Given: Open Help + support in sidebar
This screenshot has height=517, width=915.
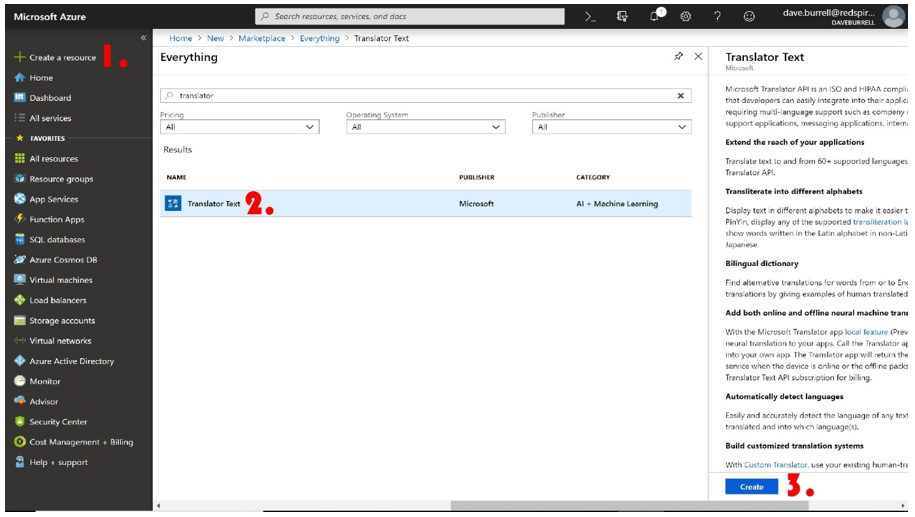Looking at the screenshot, I should point(58,462).
